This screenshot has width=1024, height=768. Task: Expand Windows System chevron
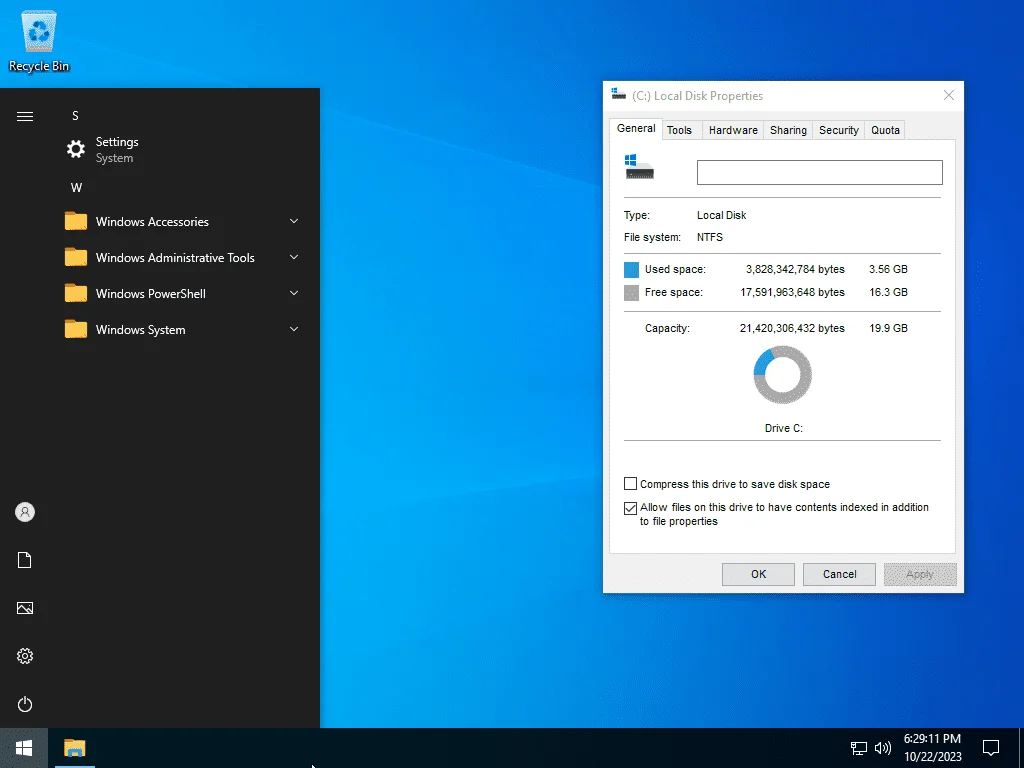tap(294, 329)
